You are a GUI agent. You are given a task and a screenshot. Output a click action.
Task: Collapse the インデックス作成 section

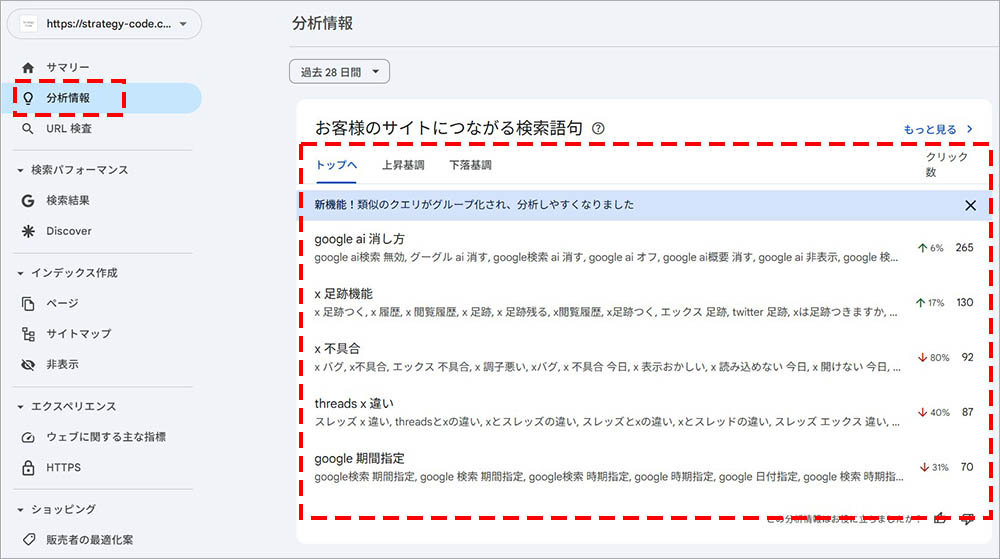click(x=21, y=273)
